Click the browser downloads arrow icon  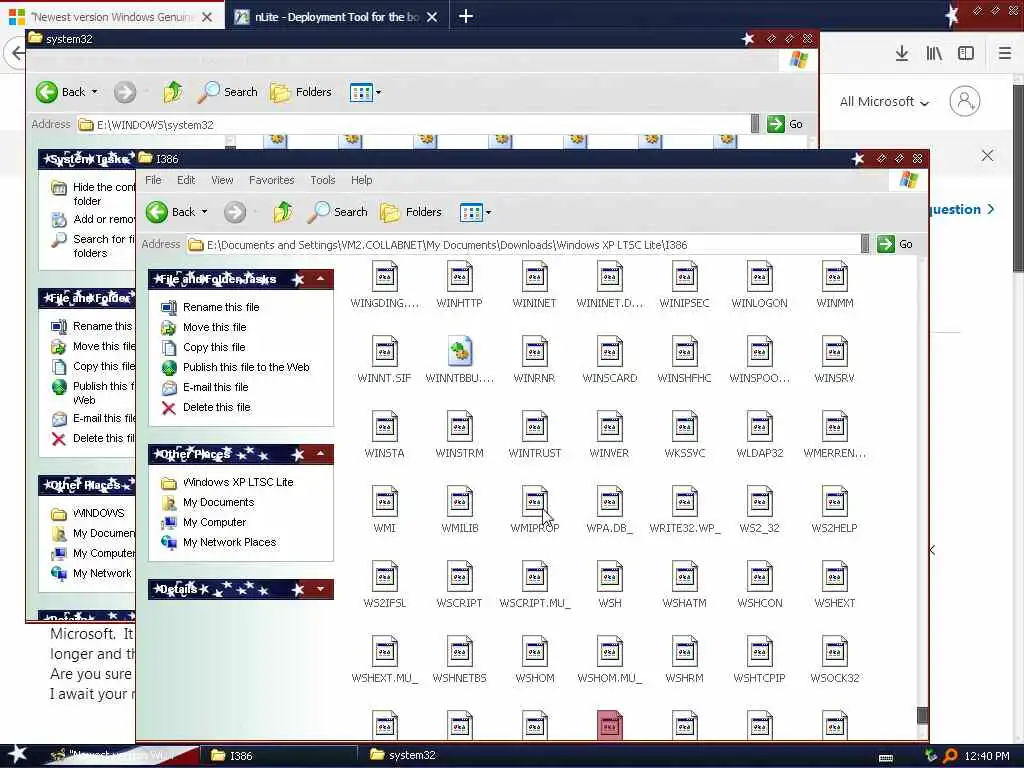point(902,54)
